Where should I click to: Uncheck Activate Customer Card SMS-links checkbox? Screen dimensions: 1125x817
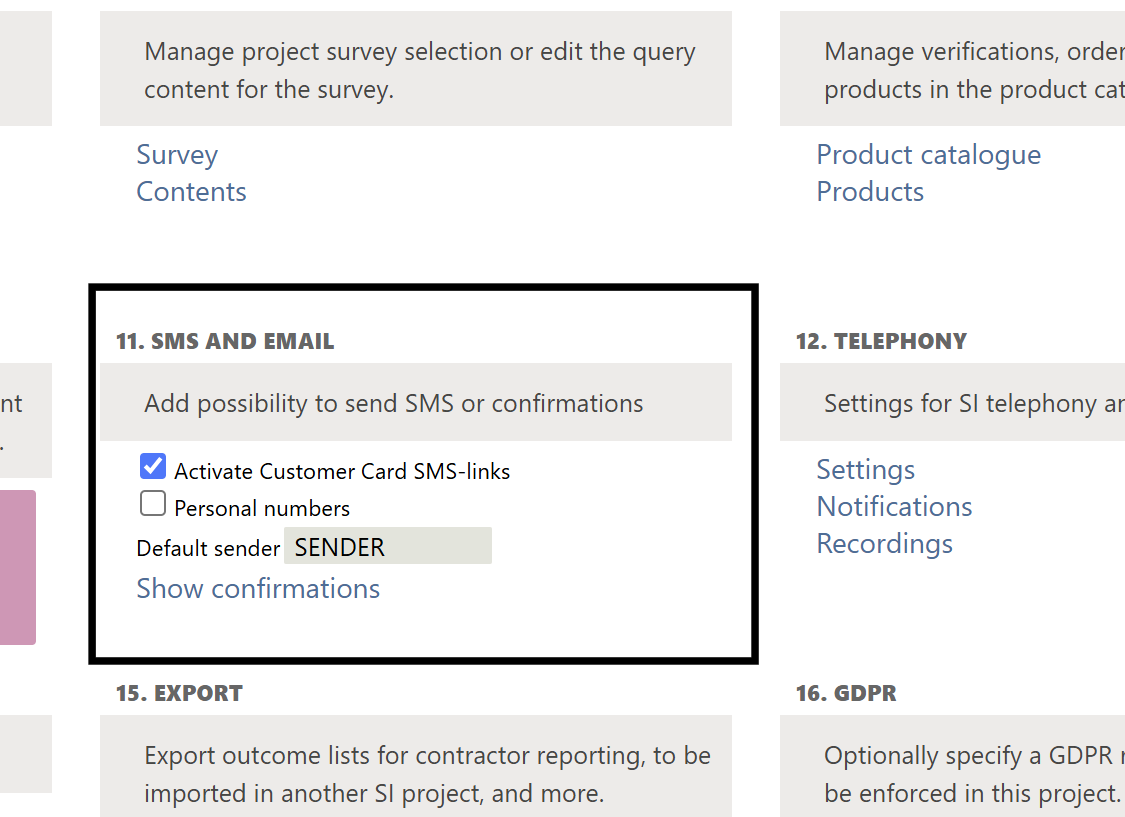tap(153, 466)
